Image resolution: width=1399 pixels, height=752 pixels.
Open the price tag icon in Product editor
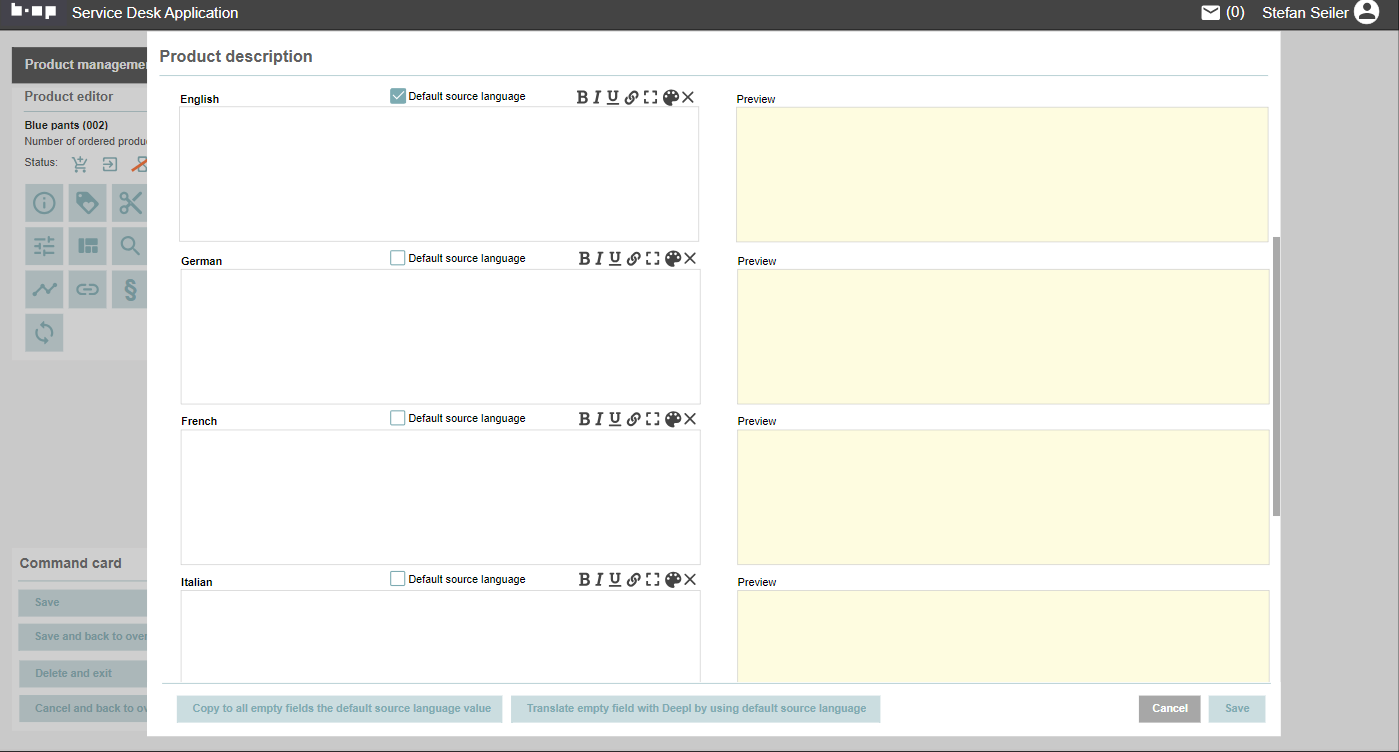(88, 203)
